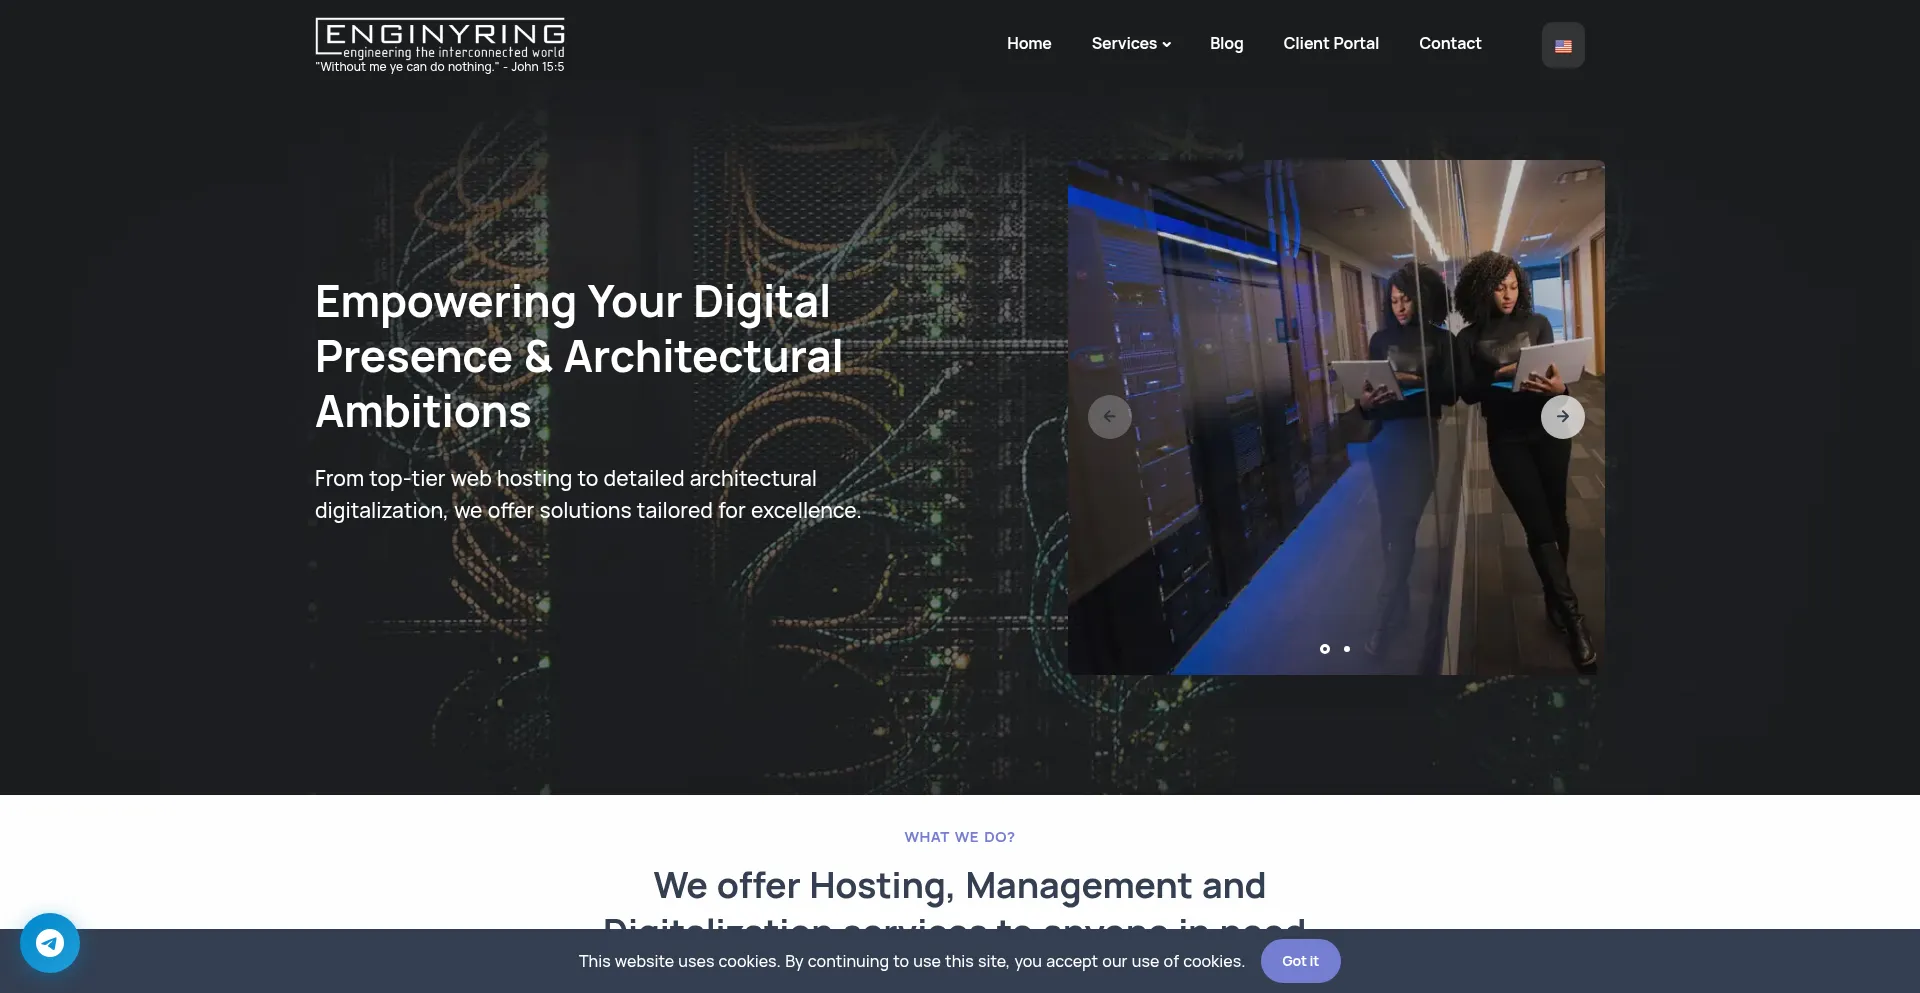Click the 'Empowering Your Digital Presence' heading

click(578, 357)
